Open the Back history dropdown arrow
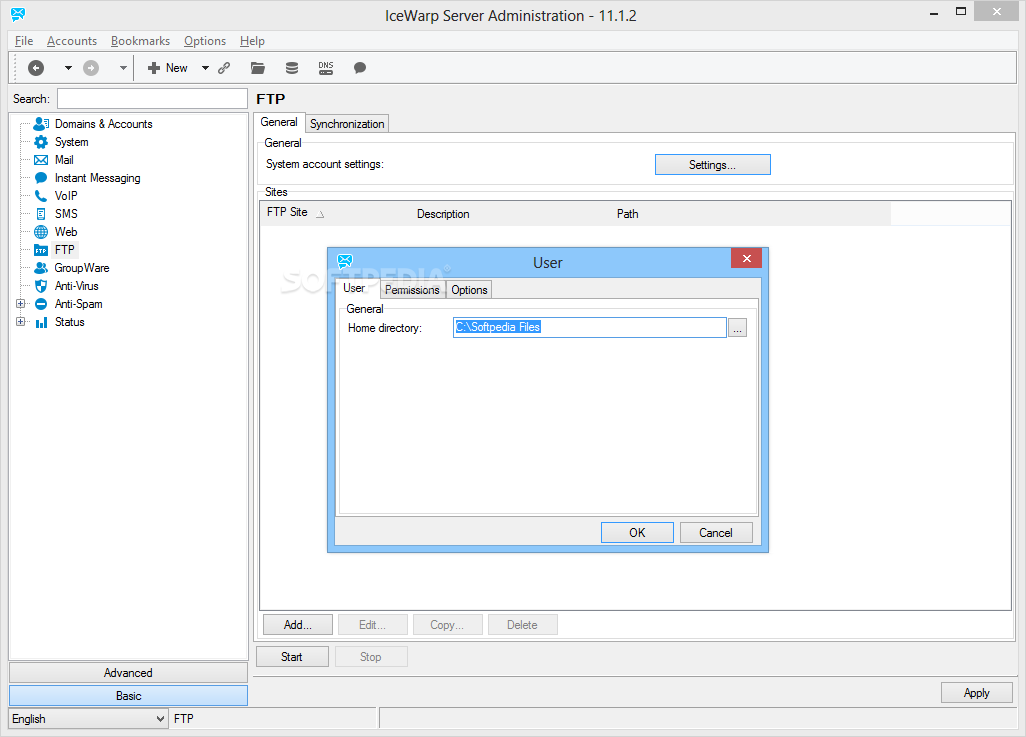Screen dimensions: 1026x737 coord(68,67)
